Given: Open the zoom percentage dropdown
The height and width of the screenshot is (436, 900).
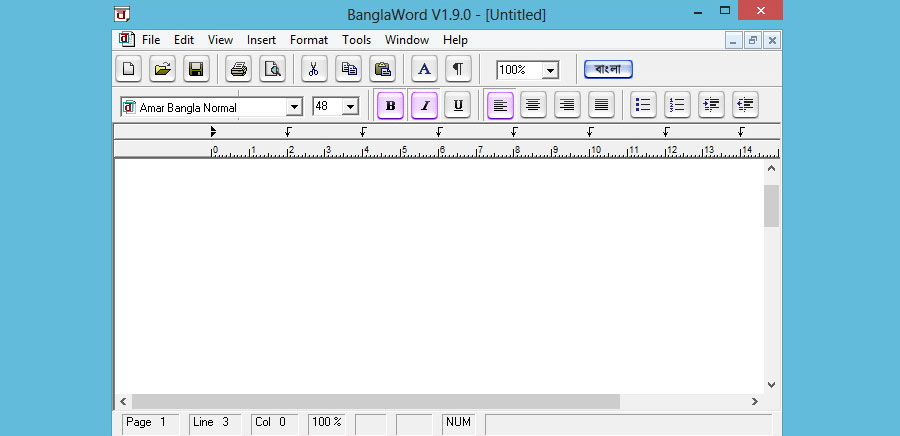Looking at the screenshot, I should pos(550,71).
